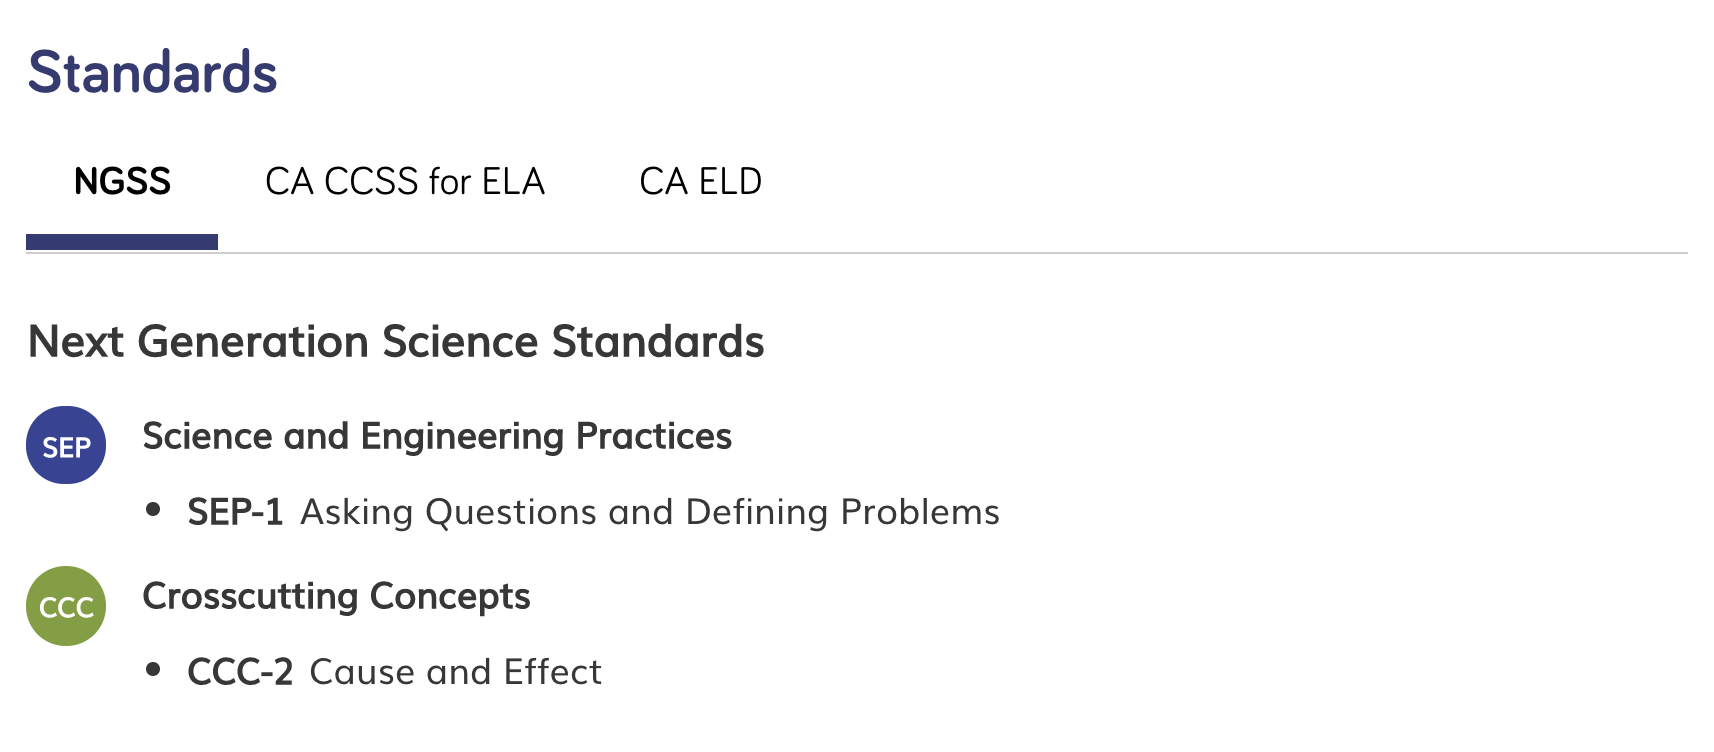This screenshot has width=1714, height=752.
Task: Click the blue SEP circle icon
Action: pyautogui.click(x=66, y=446)
